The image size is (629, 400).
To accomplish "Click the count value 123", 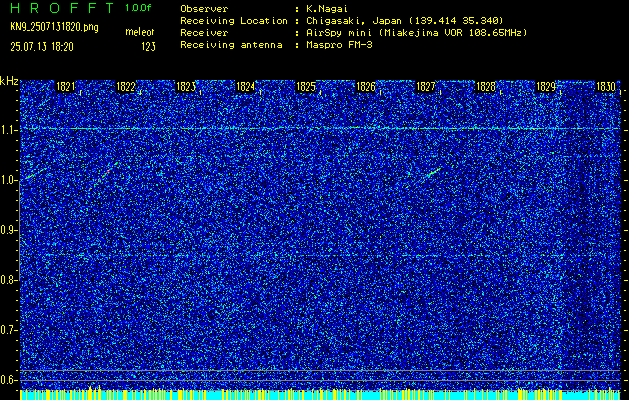I will [x=148, y=47].
